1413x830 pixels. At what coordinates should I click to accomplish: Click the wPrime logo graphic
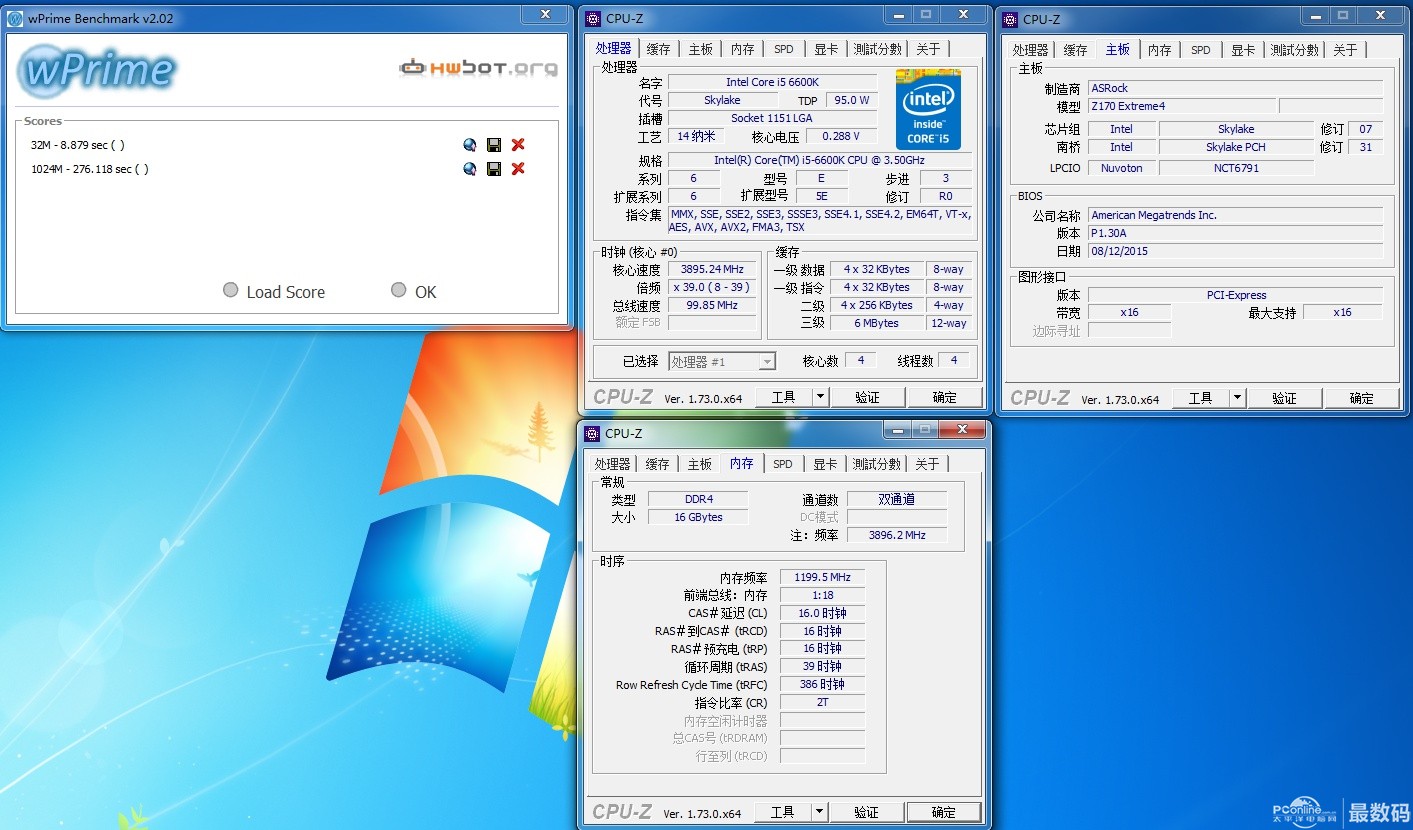[x=97, y=69]
